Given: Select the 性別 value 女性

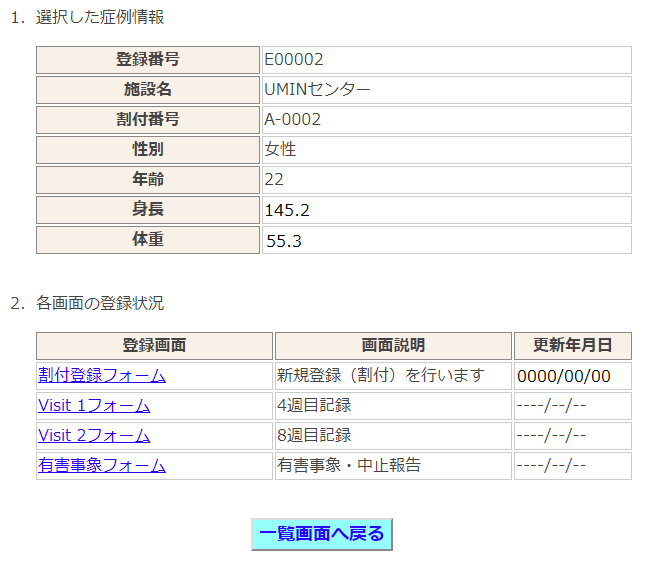Looking at the screenshot, I should [280, 150].
